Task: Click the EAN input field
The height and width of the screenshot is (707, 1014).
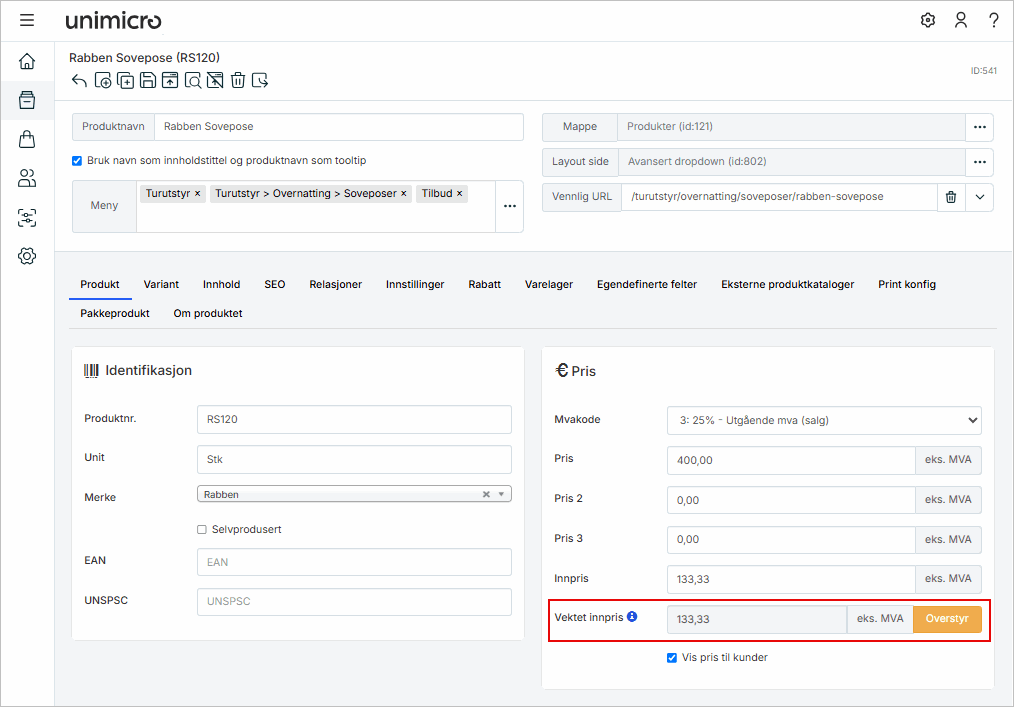Action: 354,562
